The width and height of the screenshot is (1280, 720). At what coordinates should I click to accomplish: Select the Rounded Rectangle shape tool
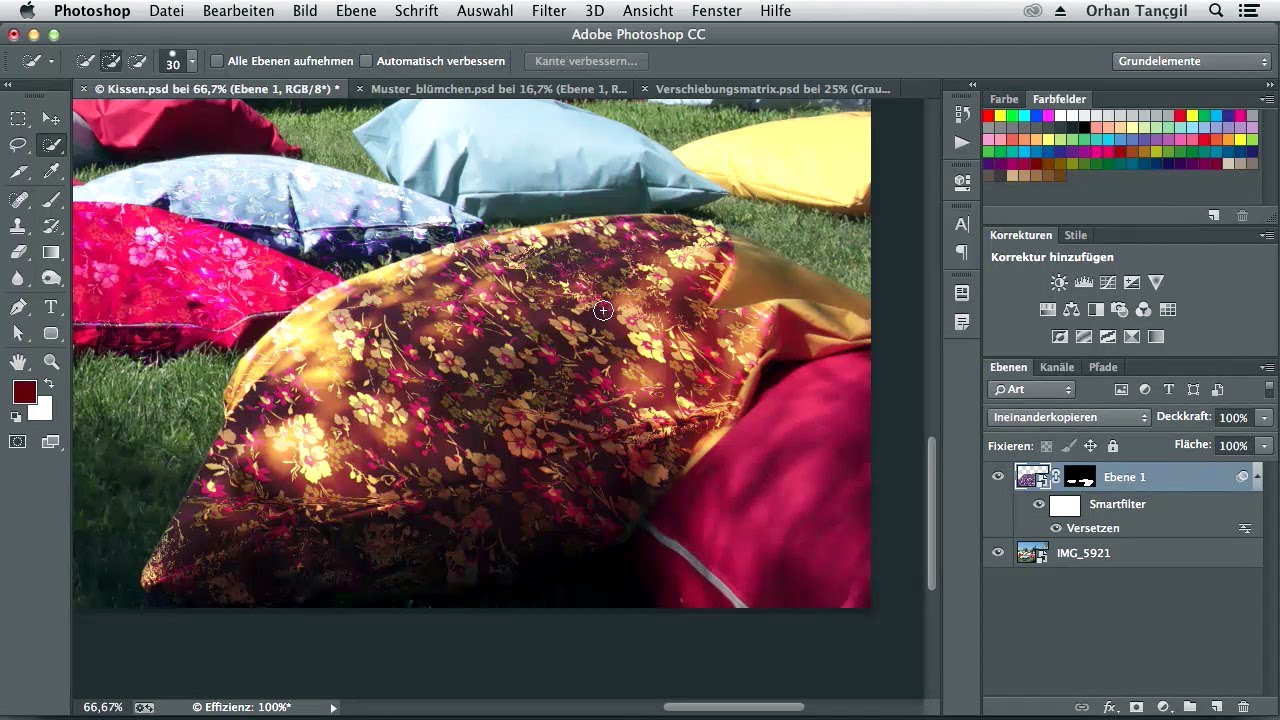52,334
